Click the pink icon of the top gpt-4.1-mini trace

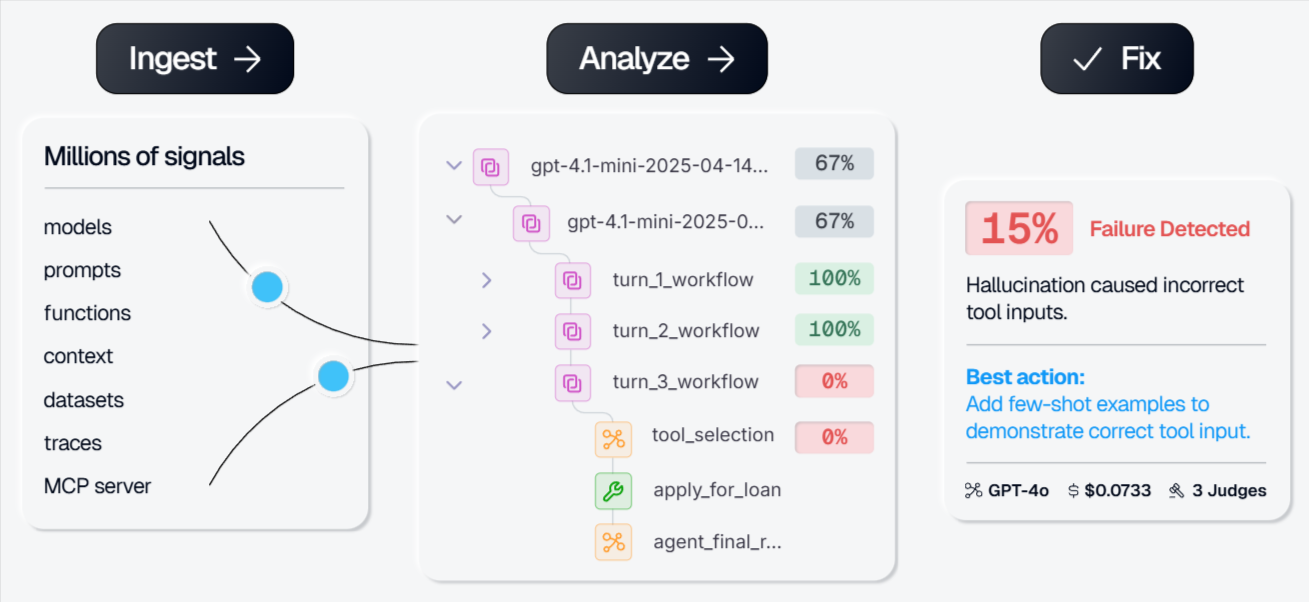491,166
